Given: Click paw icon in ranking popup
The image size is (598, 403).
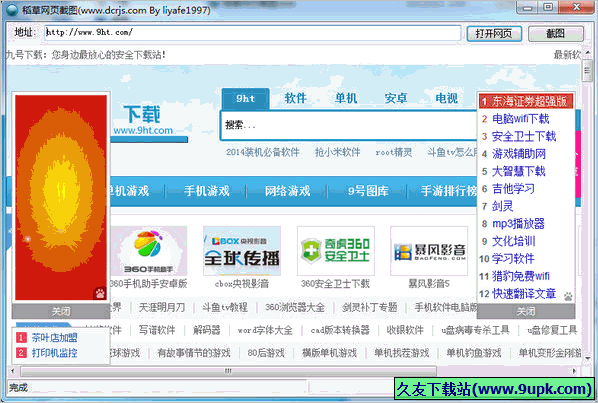Looking at the screenshot, I should click(568, 297).
